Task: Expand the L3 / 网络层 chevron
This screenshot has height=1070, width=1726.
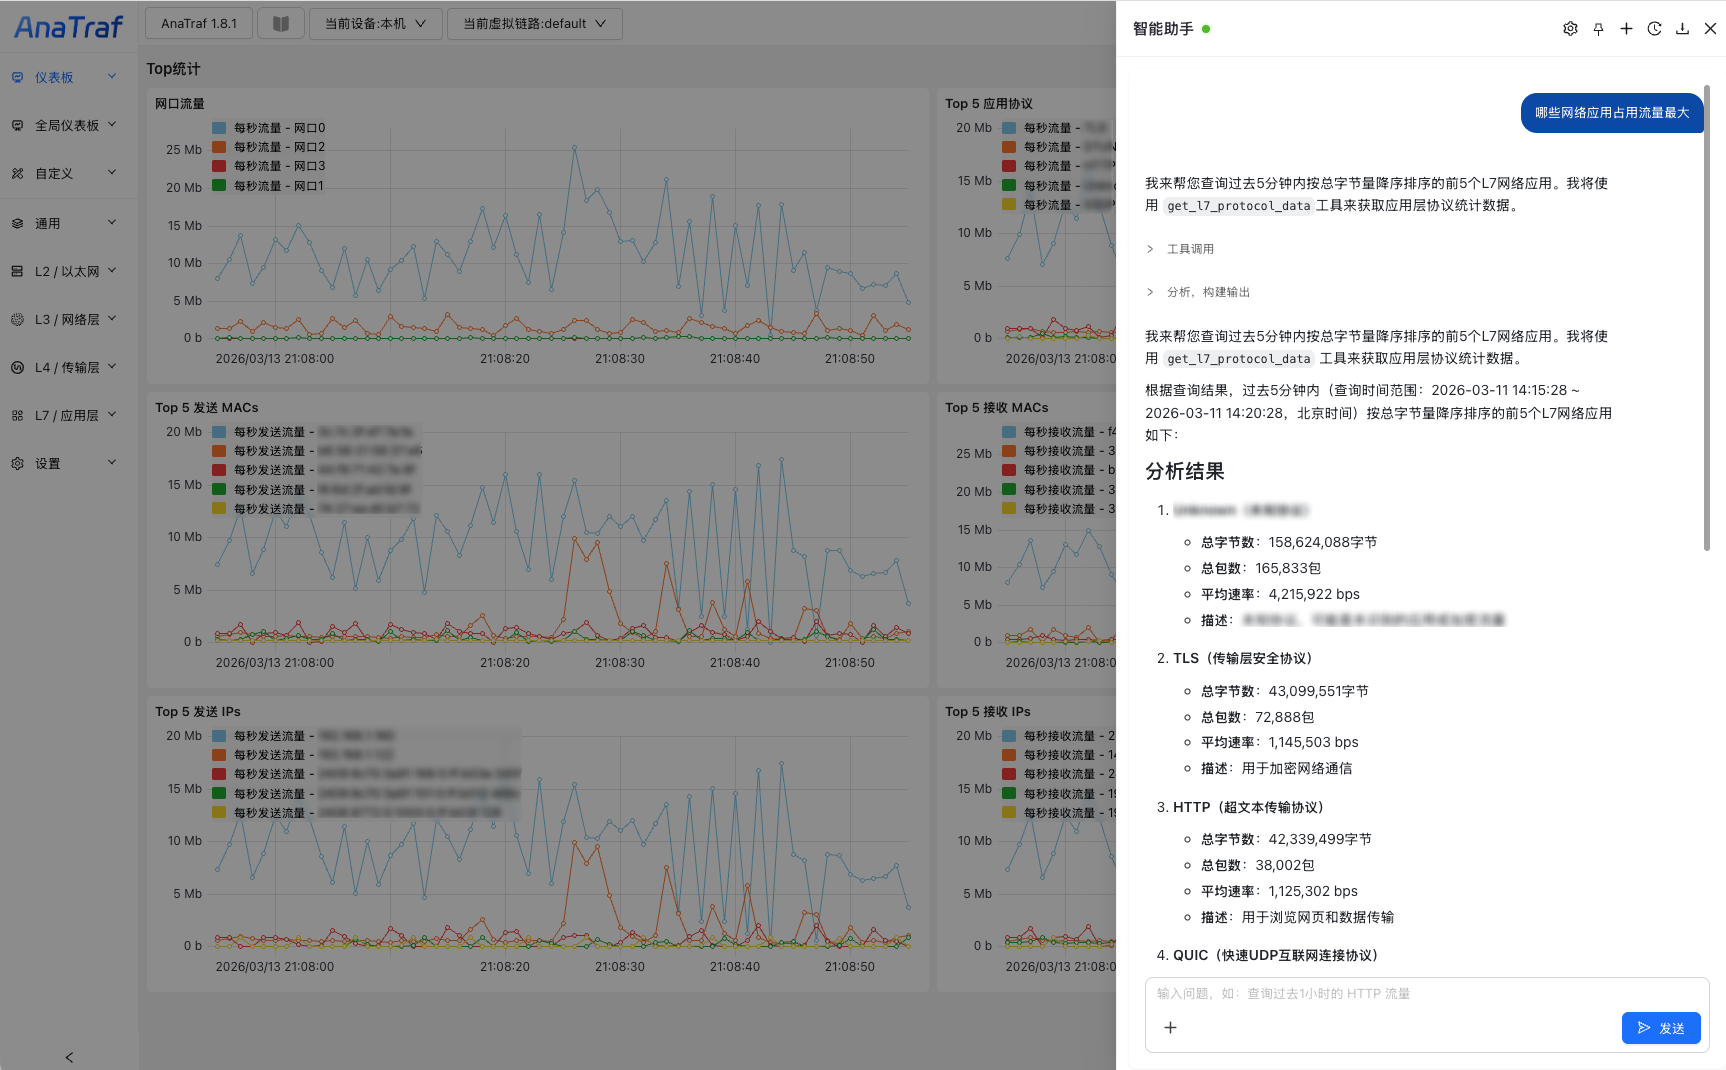Action: point(112,319)
